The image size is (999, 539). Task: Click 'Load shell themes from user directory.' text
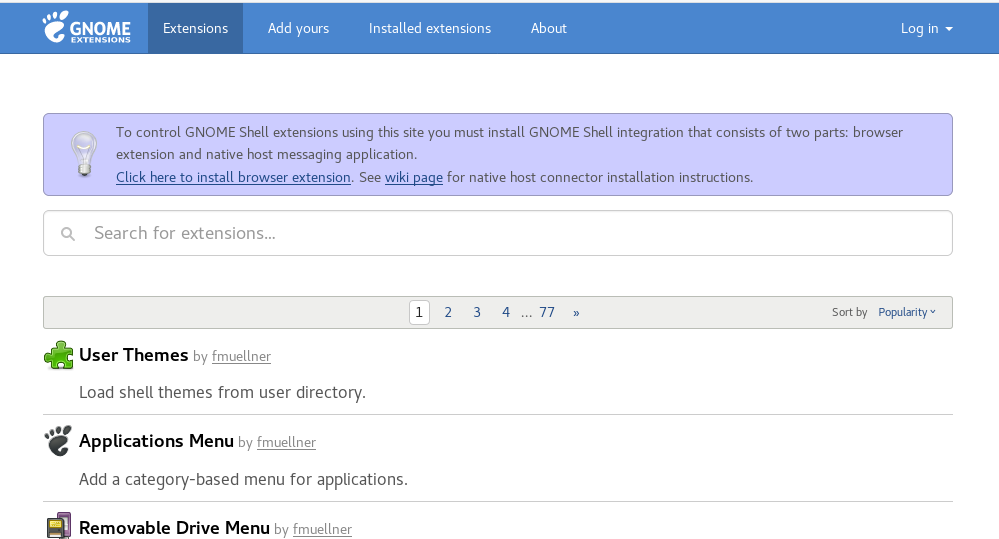(x=222, y=392)
